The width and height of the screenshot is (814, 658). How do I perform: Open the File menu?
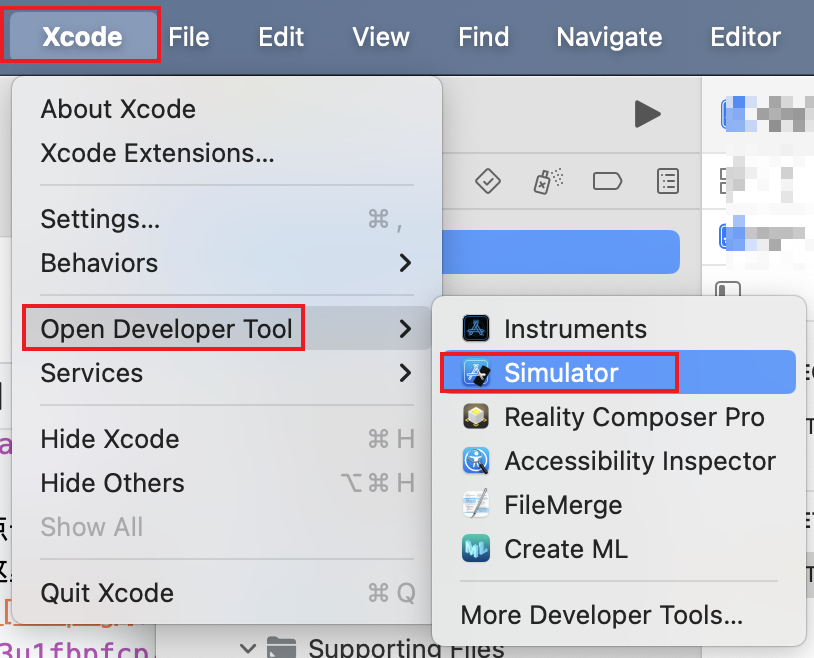click(189, 38)
